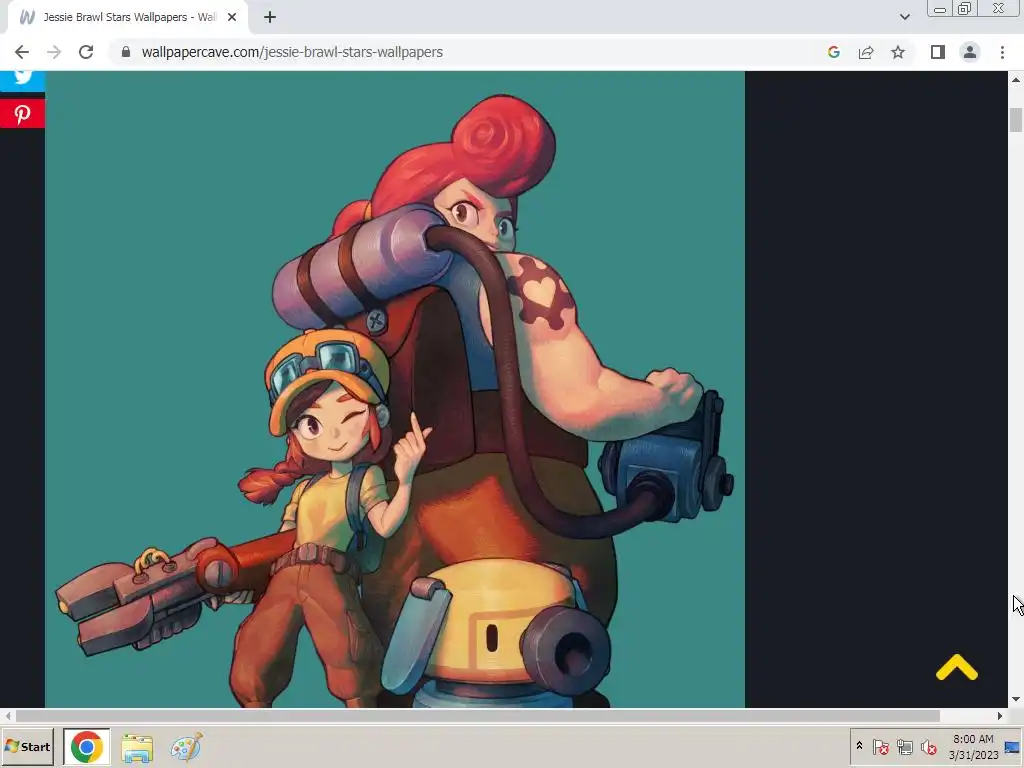Viewport: 1024px width, 768px height.
Task: Open the Jessie and Pam wallpaper image
Action: pyautogui.click(x=394, y=389)
